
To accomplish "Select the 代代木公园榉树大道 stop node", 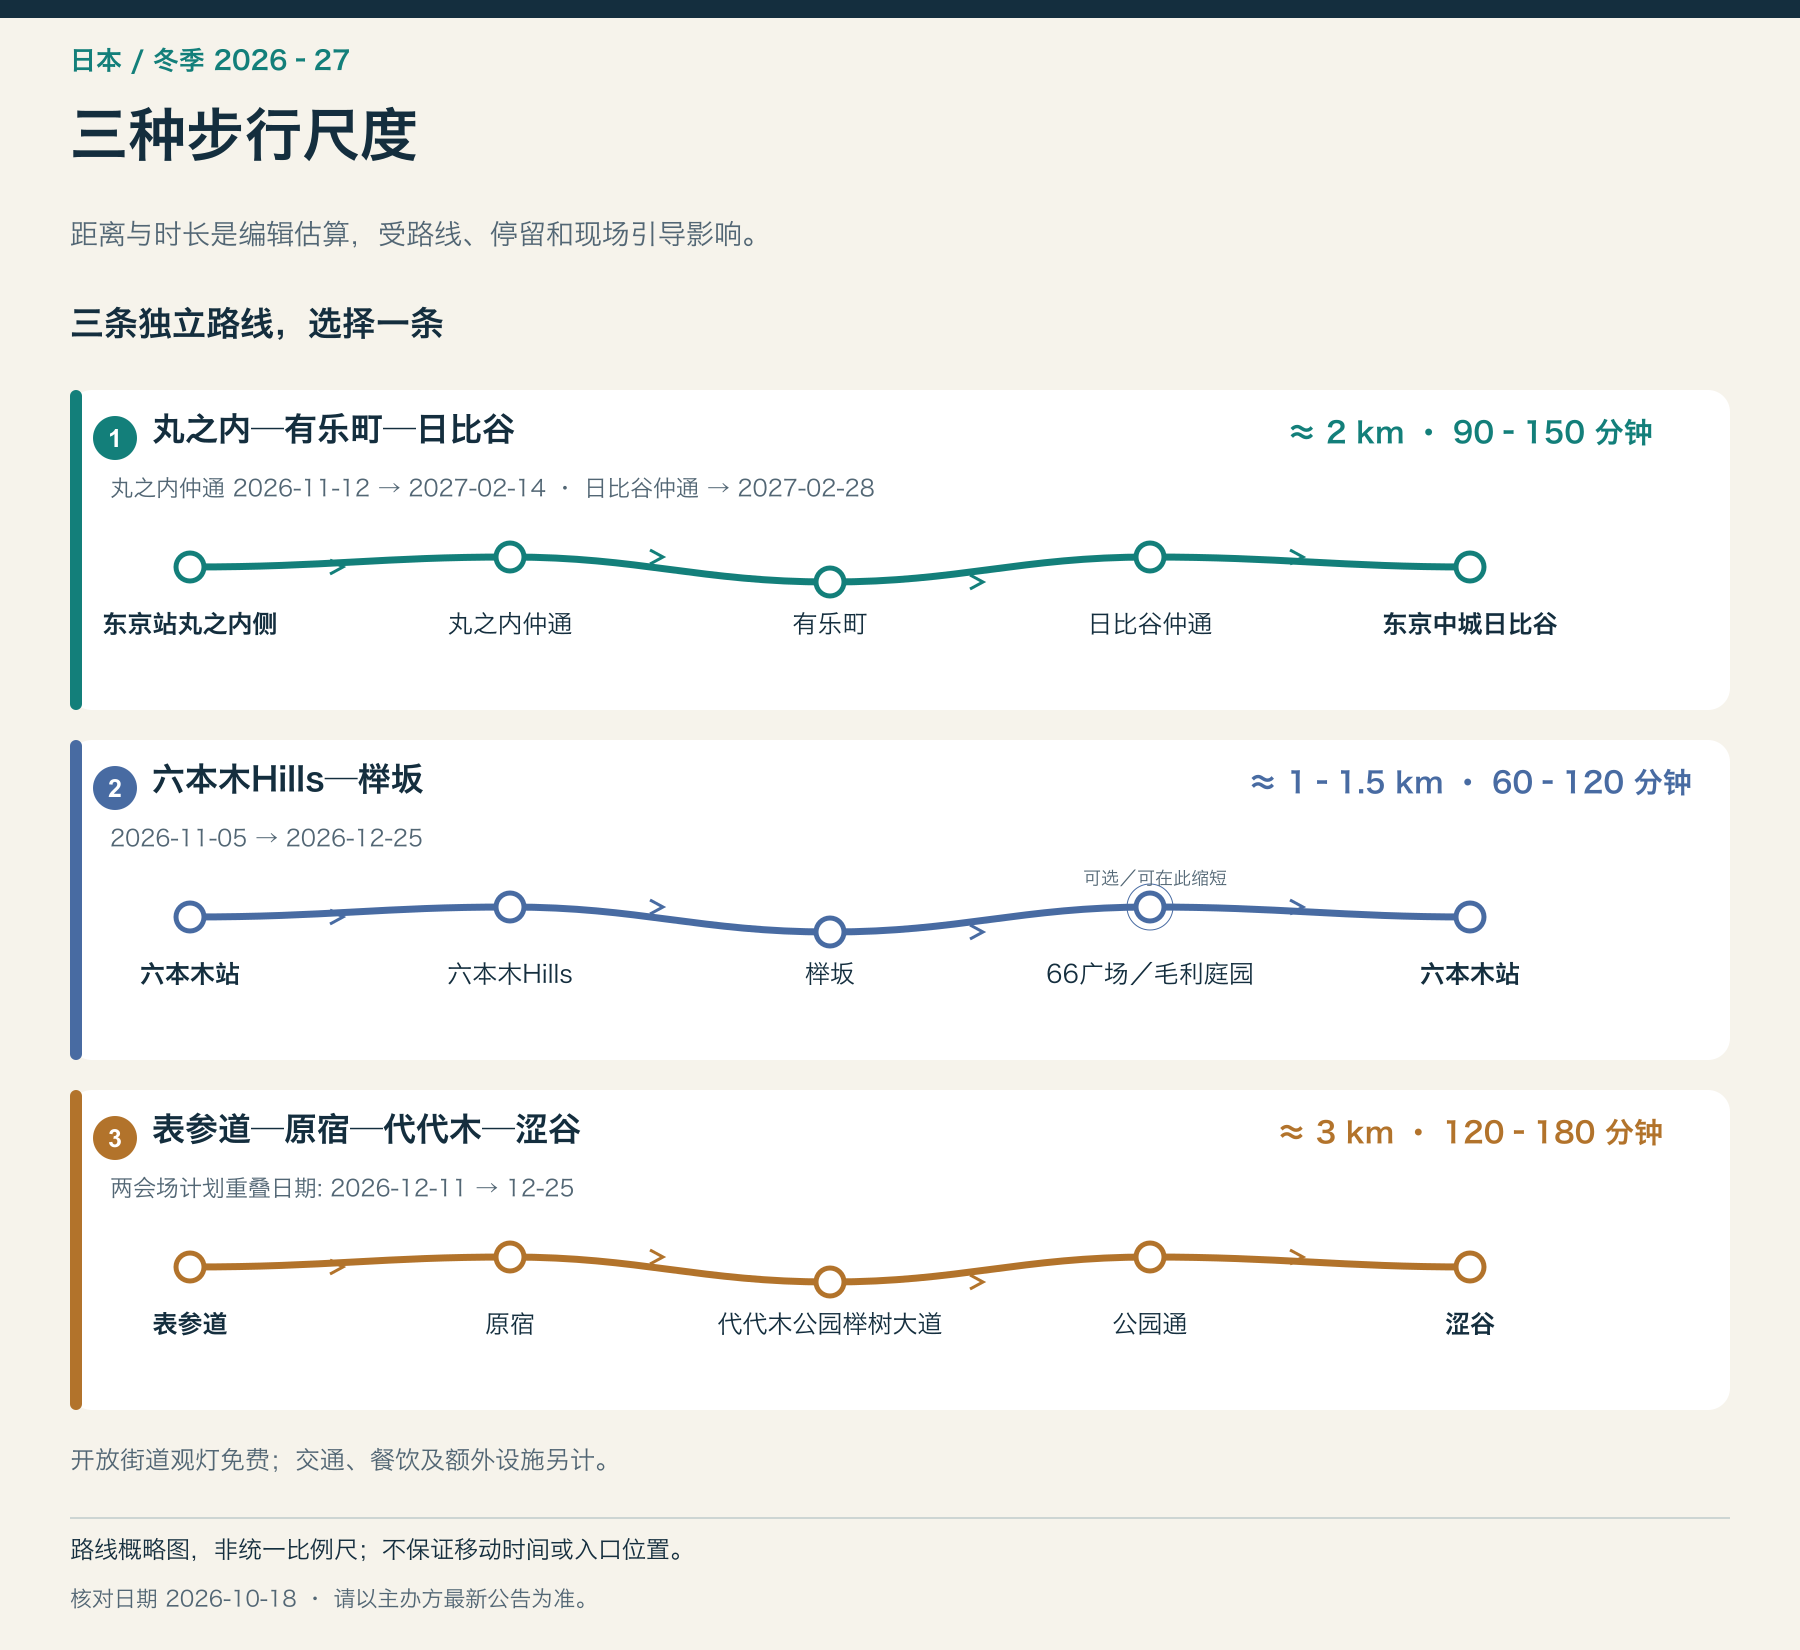I will coord(830,1281).
